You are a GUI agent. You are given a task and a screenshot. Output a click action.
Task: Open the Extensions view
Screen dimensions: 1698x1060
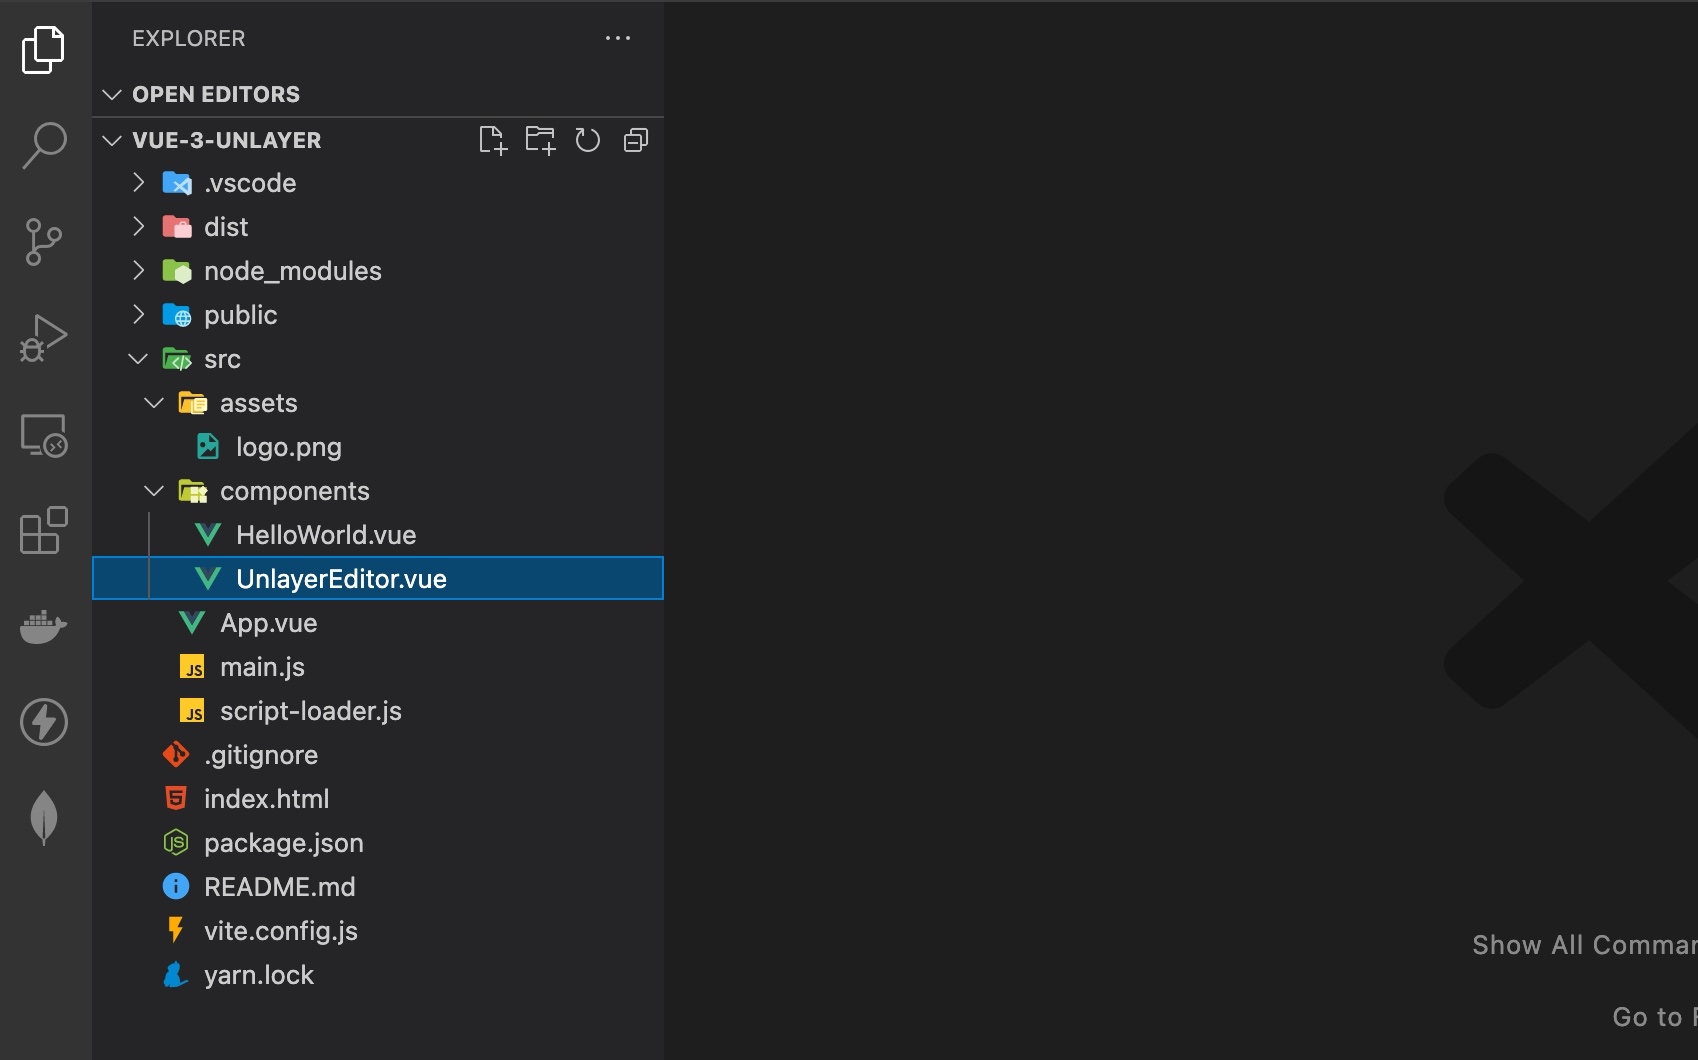44,530
